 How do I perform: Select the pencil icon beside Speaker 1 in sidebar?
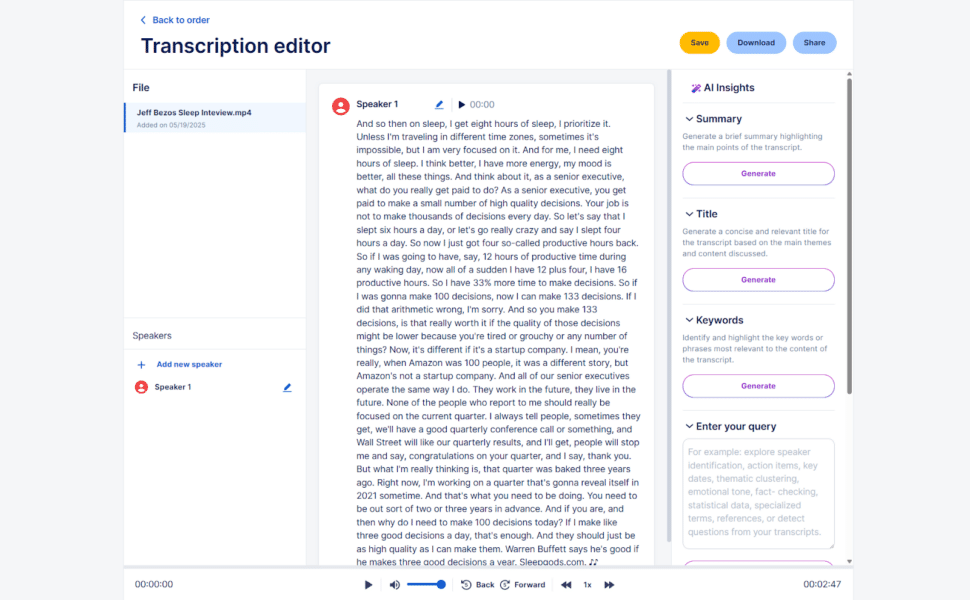coord(288,387)
